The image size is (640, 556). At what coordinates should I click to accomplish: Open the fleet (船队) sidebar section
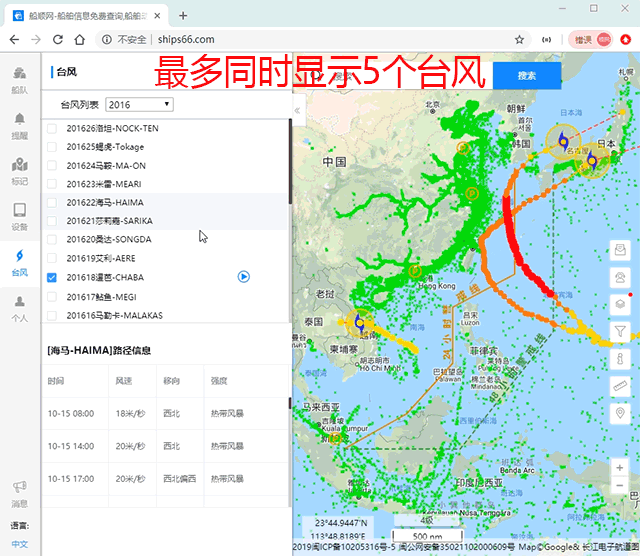tap(20, 80)
